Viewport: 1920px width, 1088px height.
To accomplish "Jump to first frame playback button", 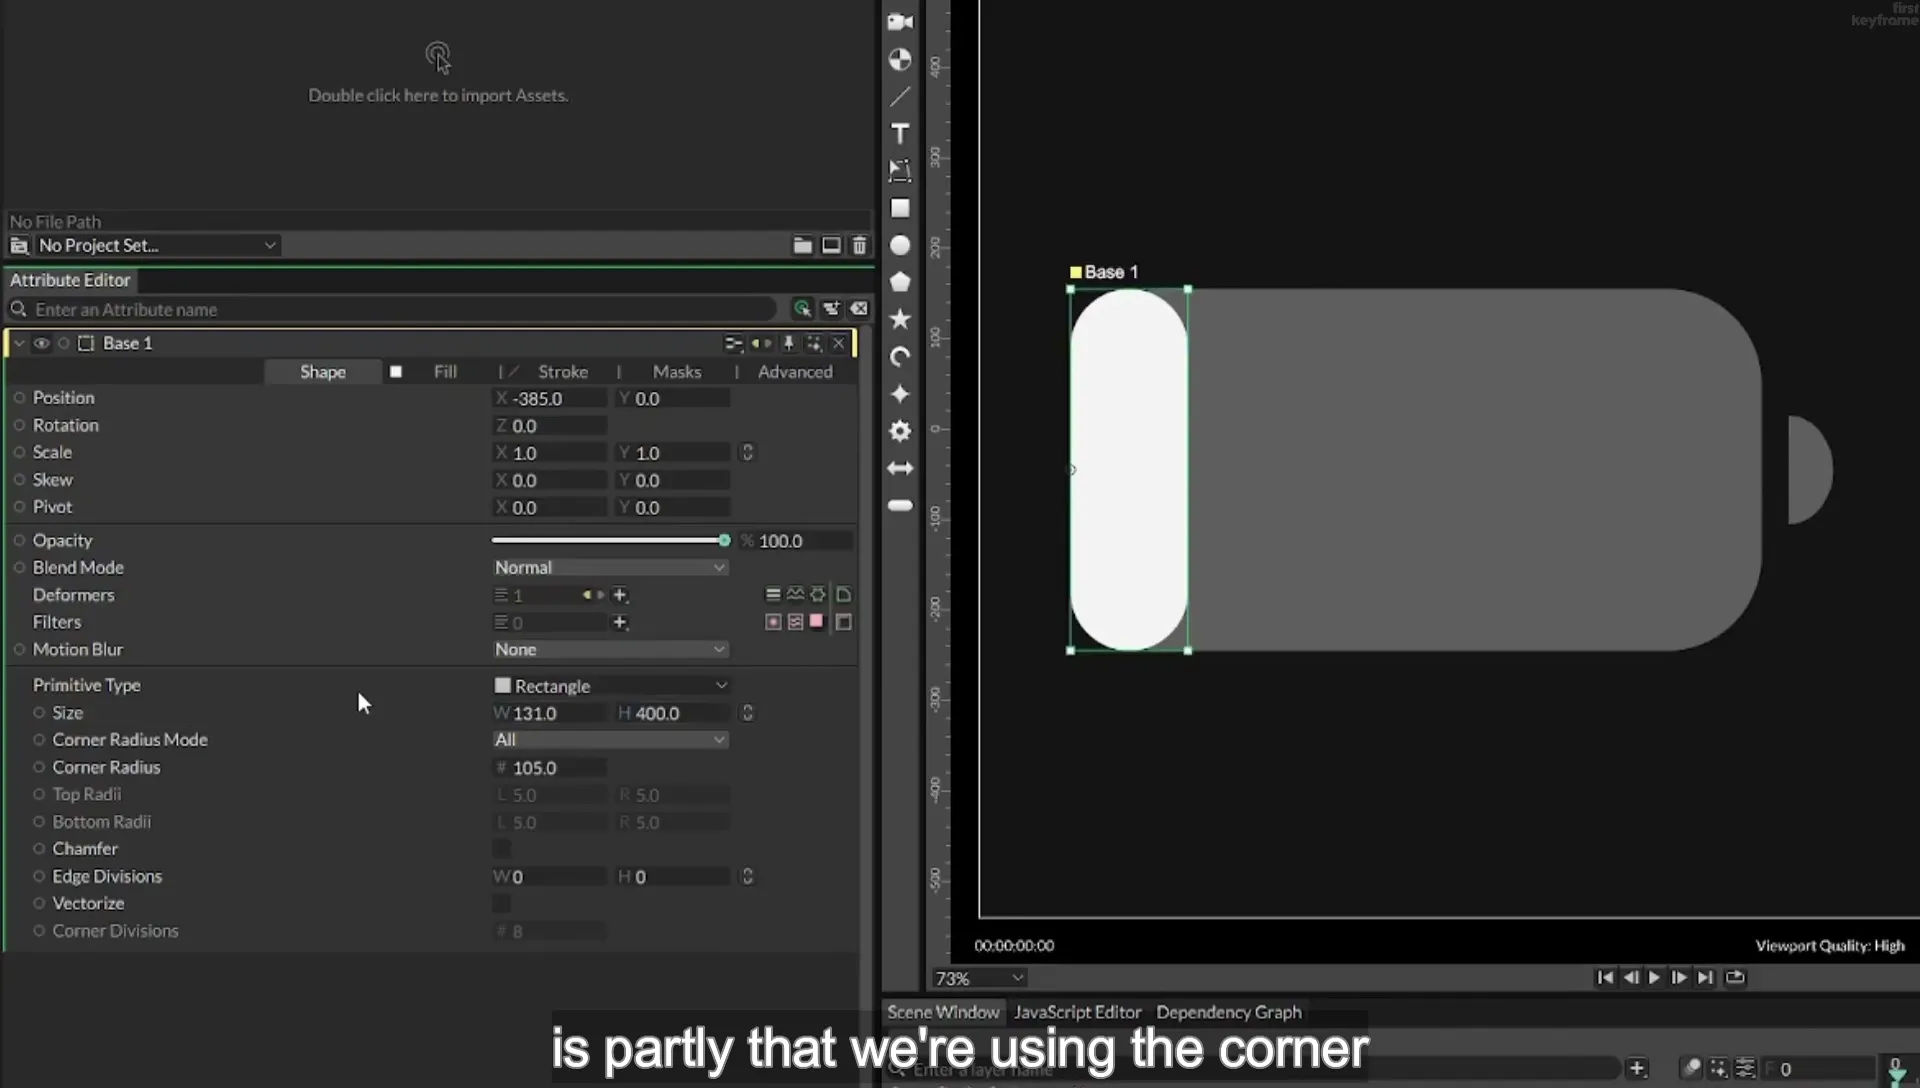I will (1605, 977).
